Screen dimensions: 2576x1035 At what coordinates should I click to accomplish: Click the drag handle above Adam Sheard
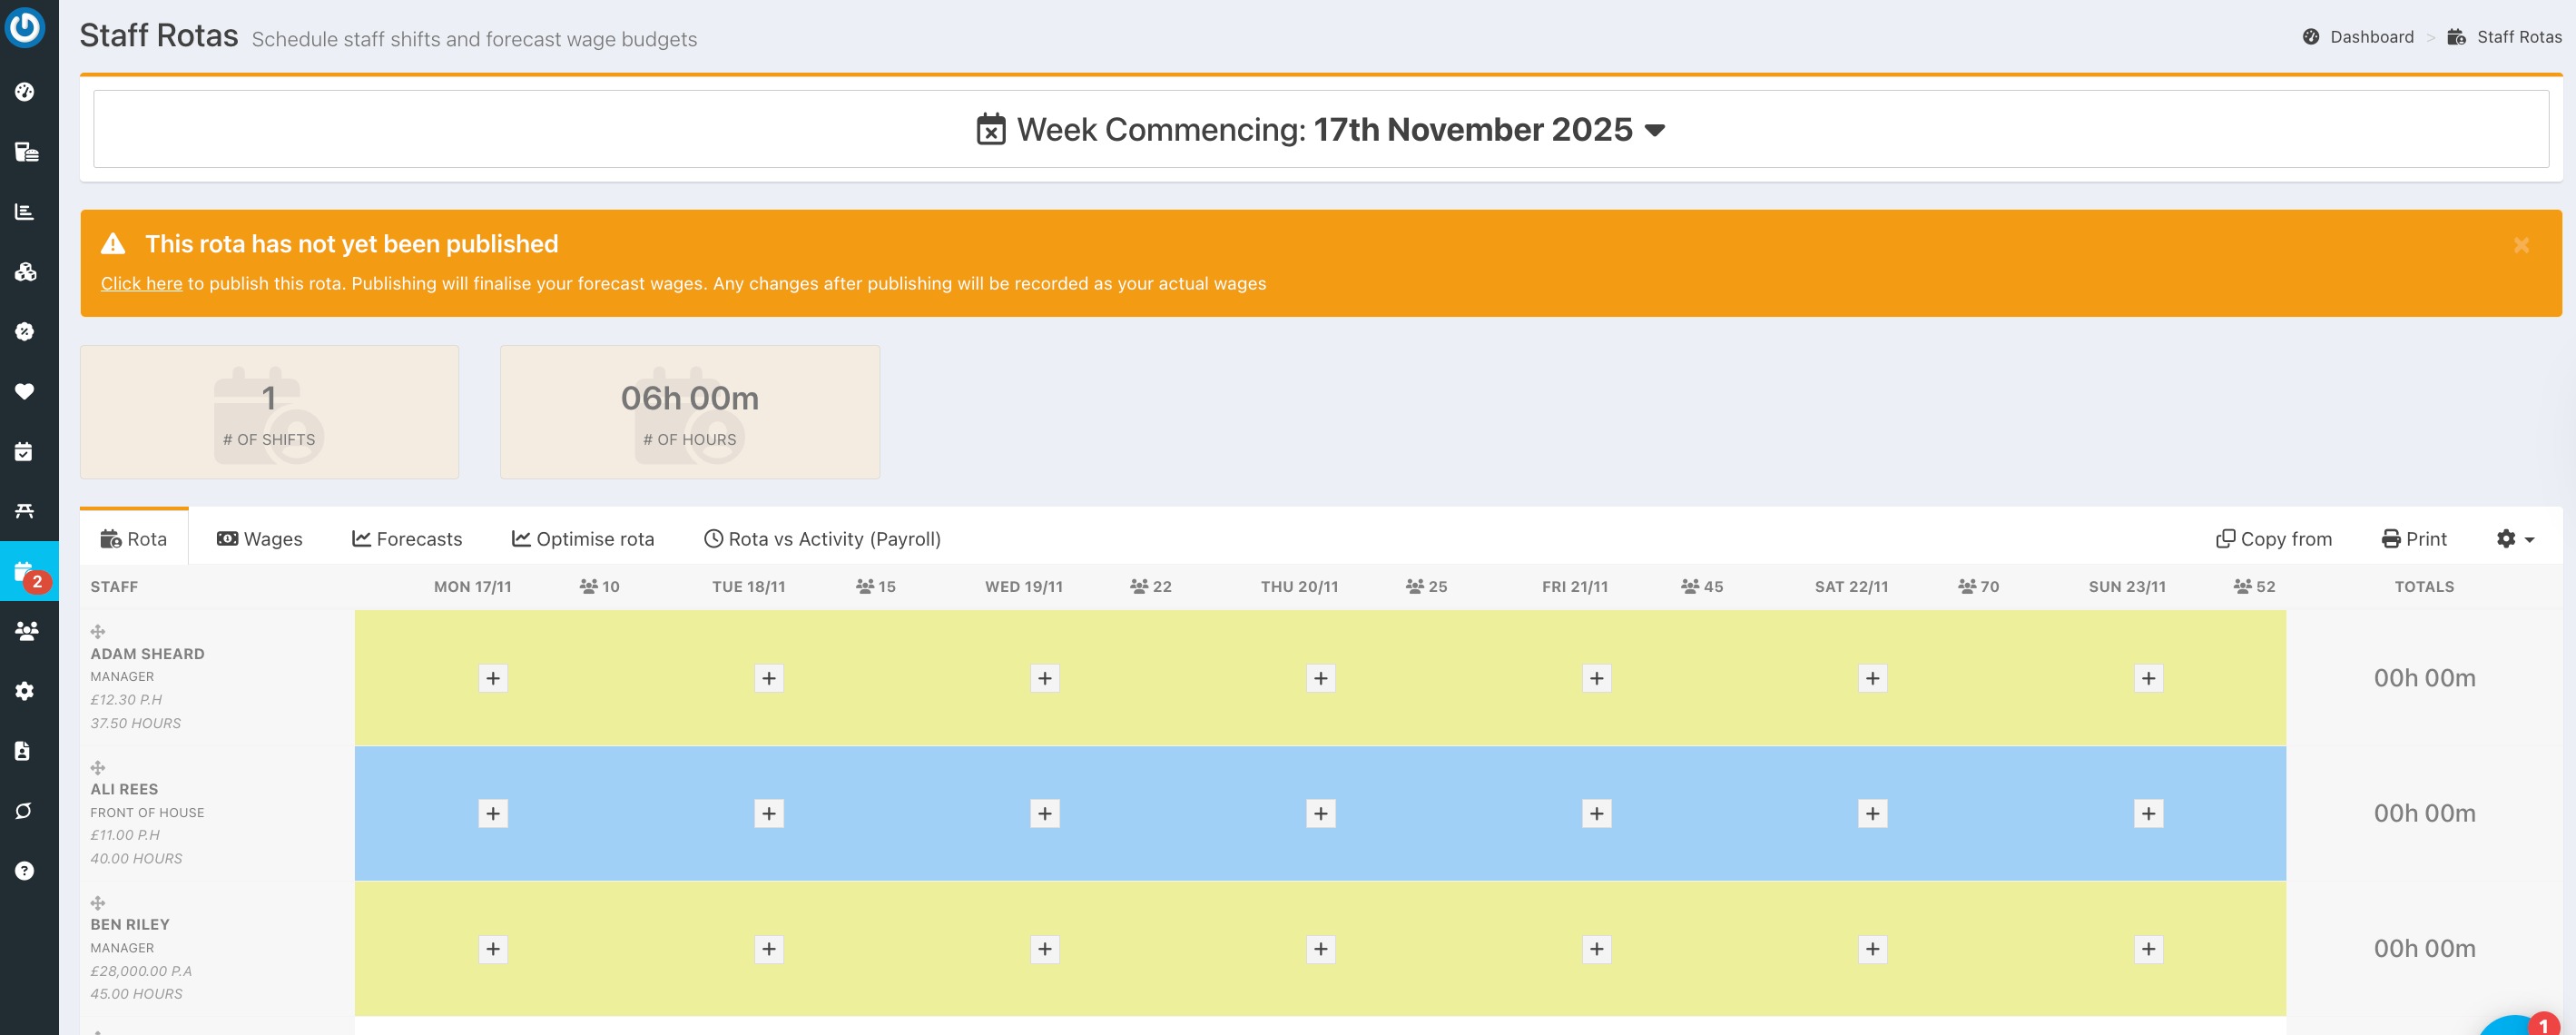click(x=98, y=632)
